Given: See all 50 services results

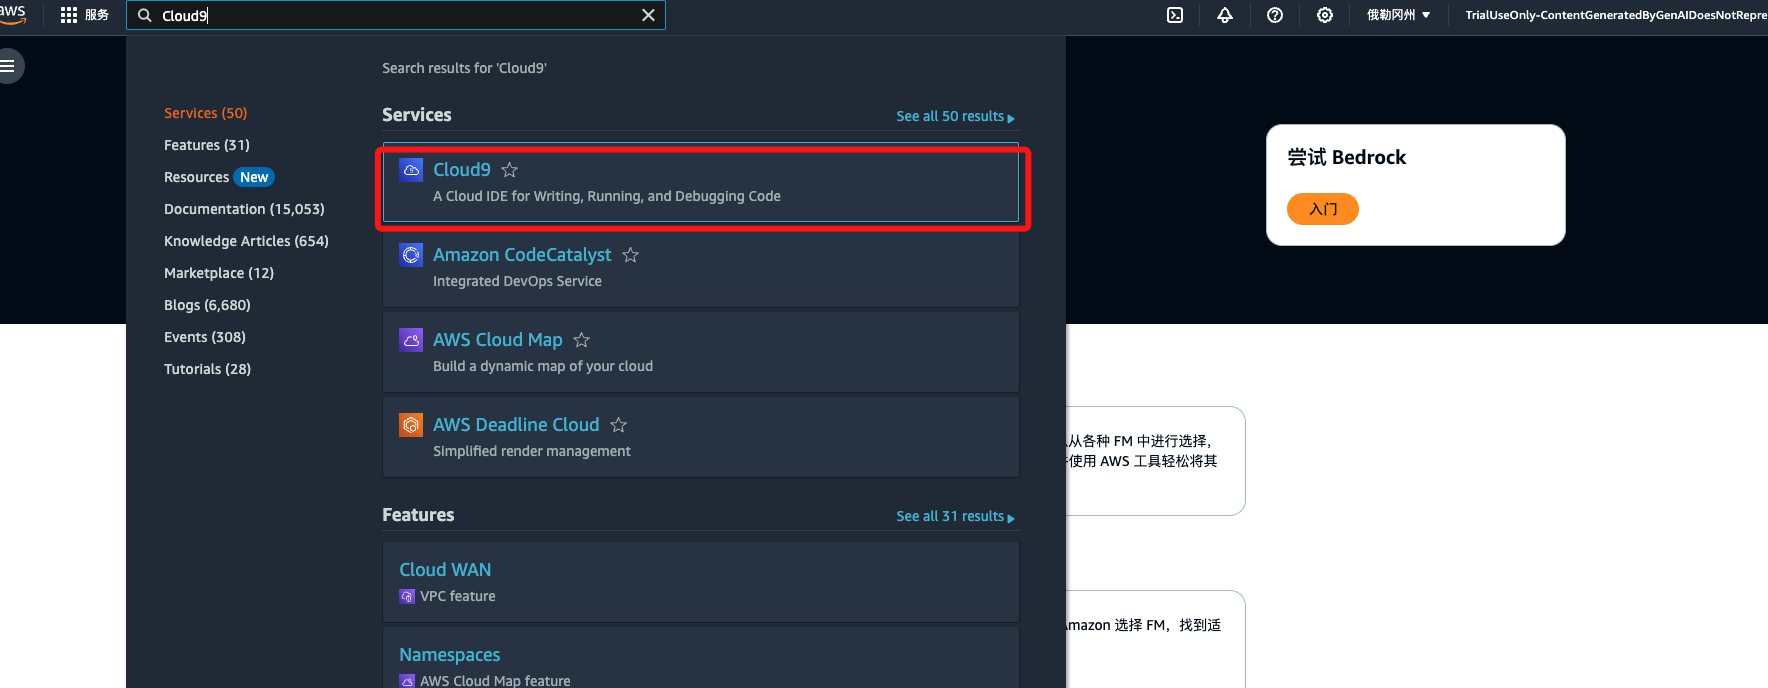Looking at the screenshot, I should [x=955, y=116].
